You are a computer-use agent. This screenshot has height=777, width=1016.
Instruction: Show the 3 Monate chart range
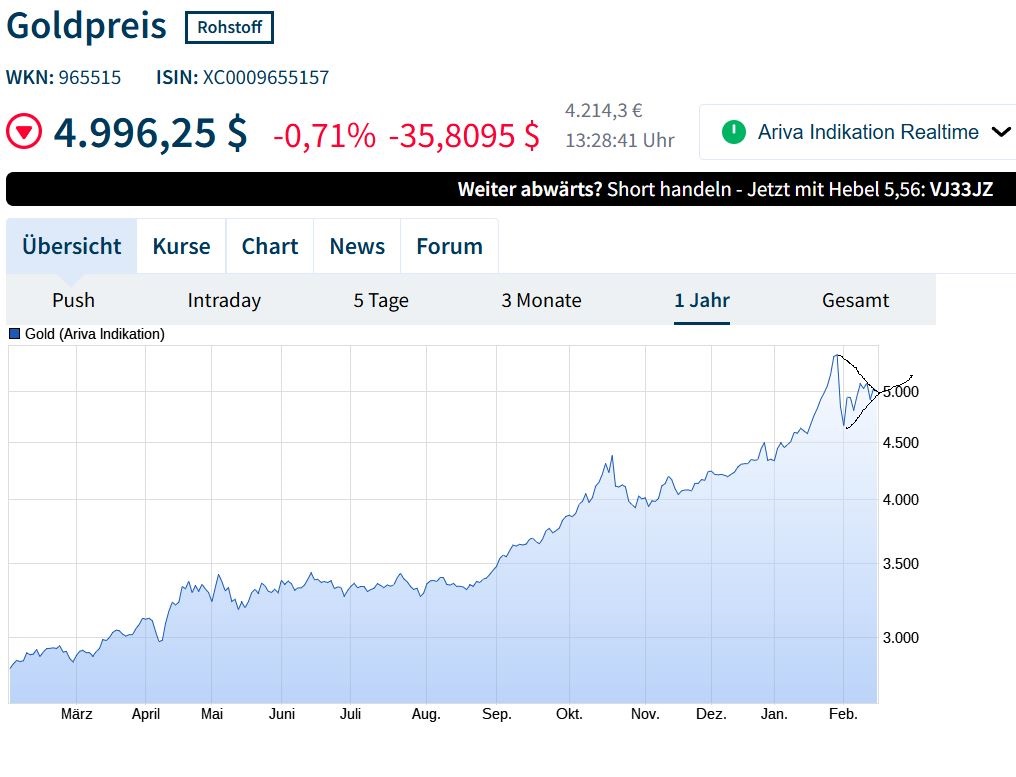(541, 300)
